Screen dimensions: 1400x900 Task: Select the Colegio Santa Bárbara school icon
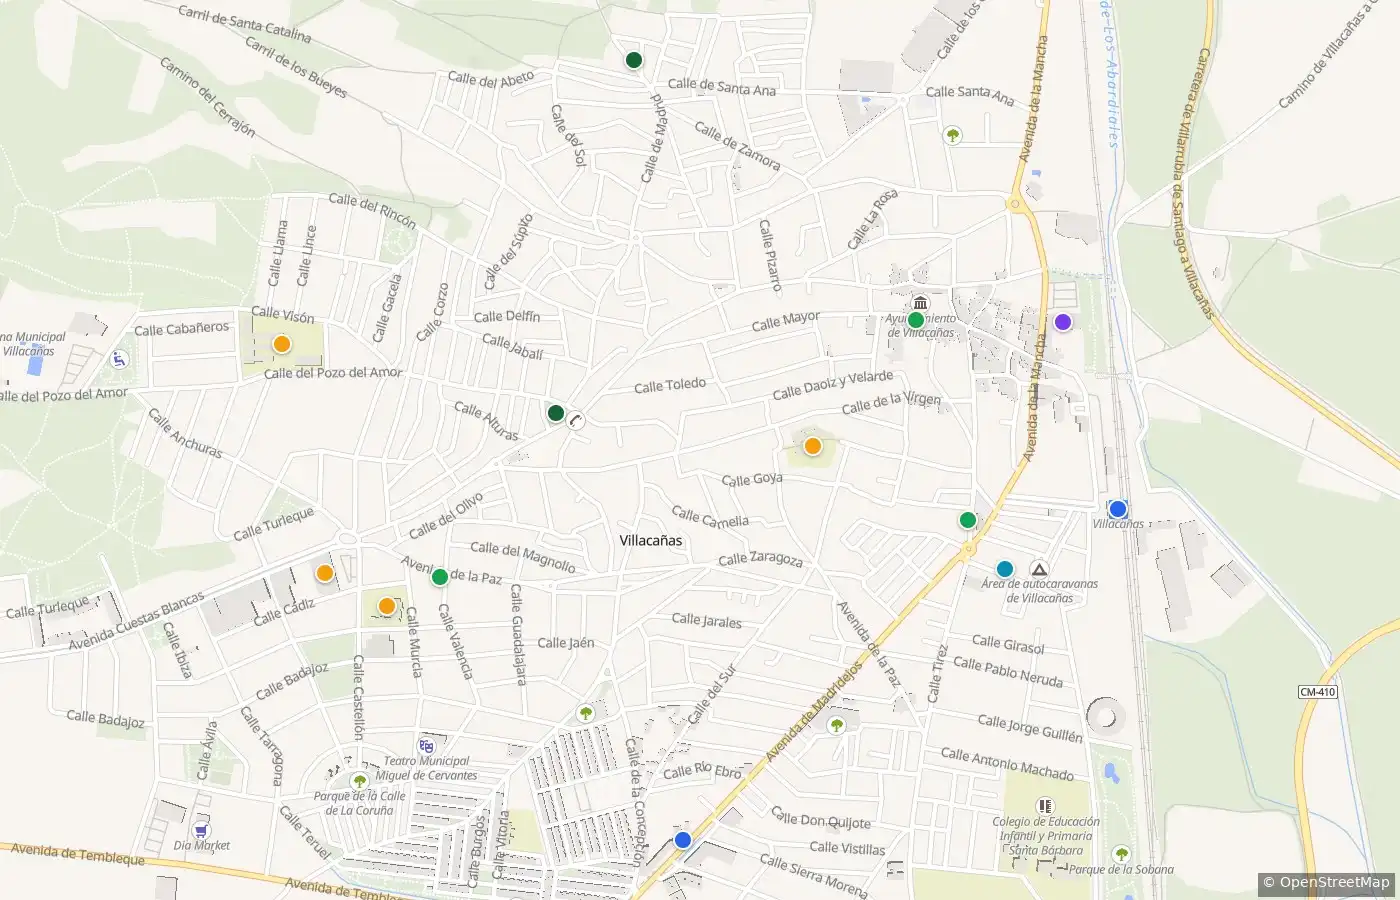click(x=1045, y=805)
